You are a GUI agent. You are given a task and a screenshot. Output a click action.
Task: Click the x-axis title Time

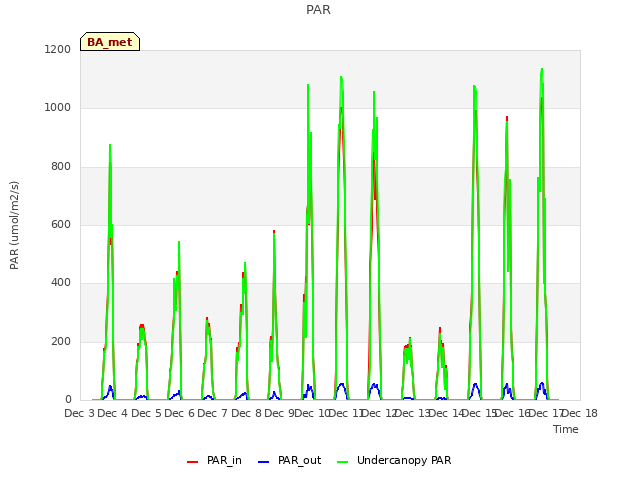tap(565, 429)
